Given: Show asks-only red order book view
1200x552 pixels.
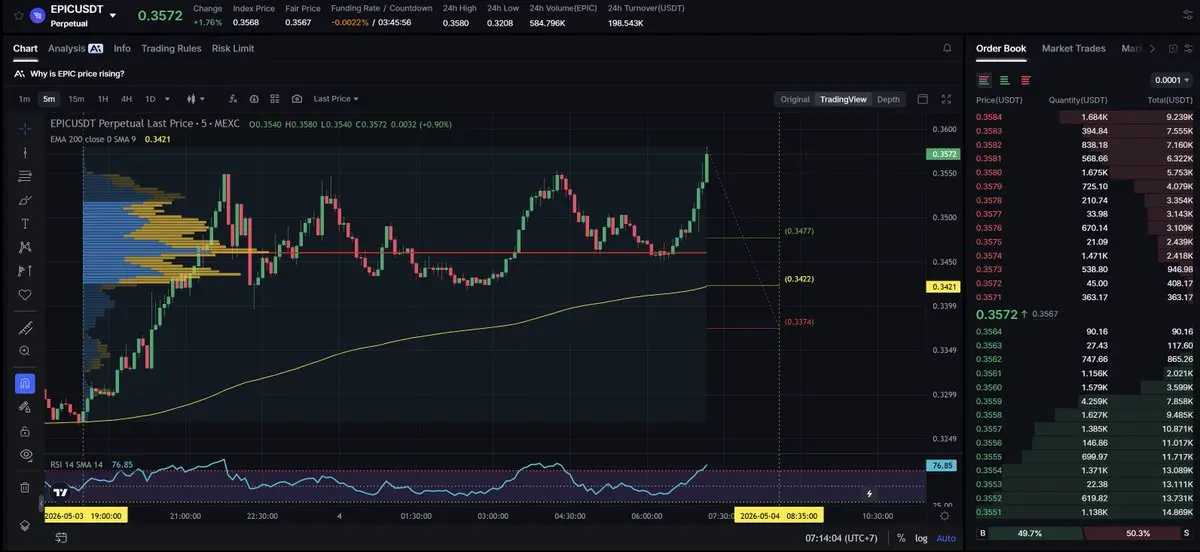Looking at the screenshot, I should 1026,80.
